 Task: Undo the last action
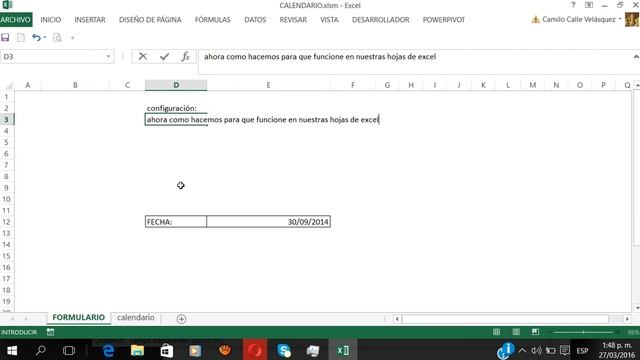36,38
